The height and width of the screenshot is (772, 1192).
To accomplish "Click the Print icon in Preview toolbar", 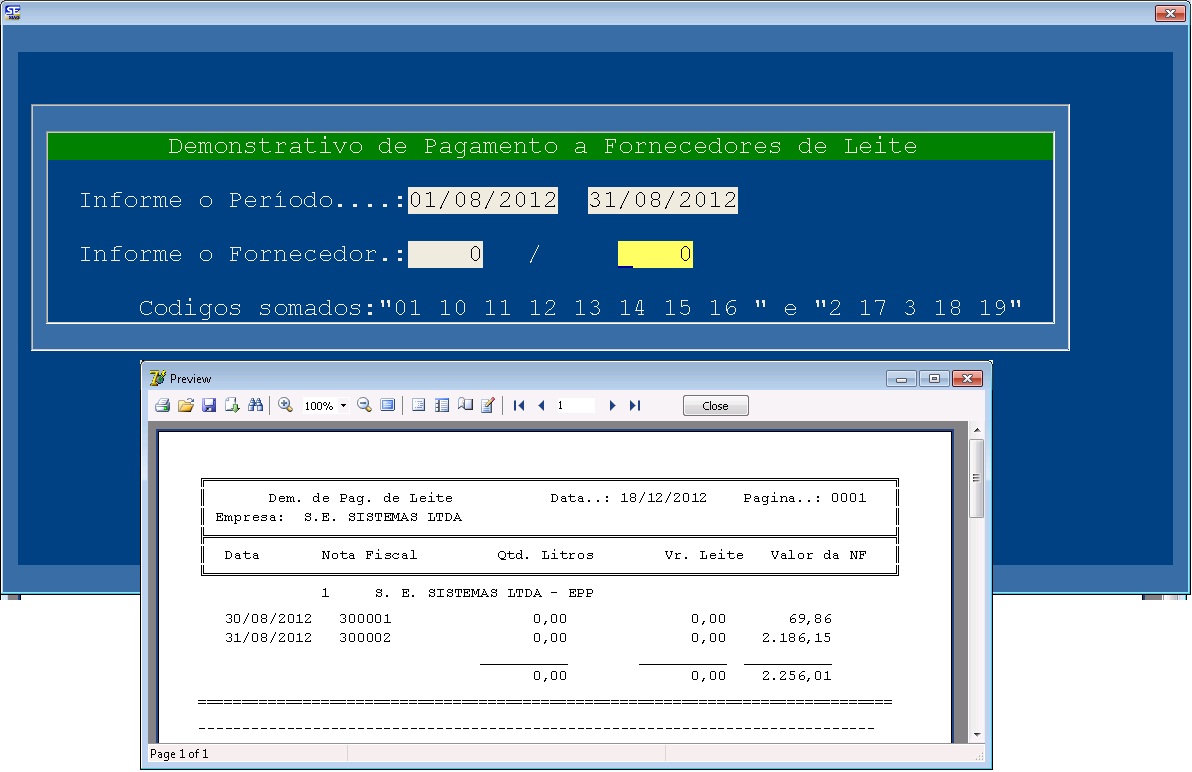I will click(162, 406).
